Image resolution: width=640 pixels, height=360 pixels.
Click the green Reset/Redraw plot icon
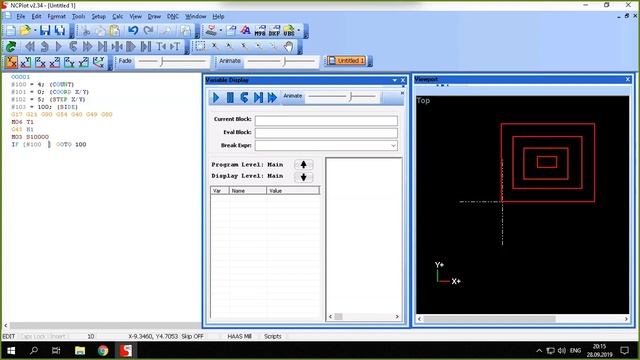(11, 47)
